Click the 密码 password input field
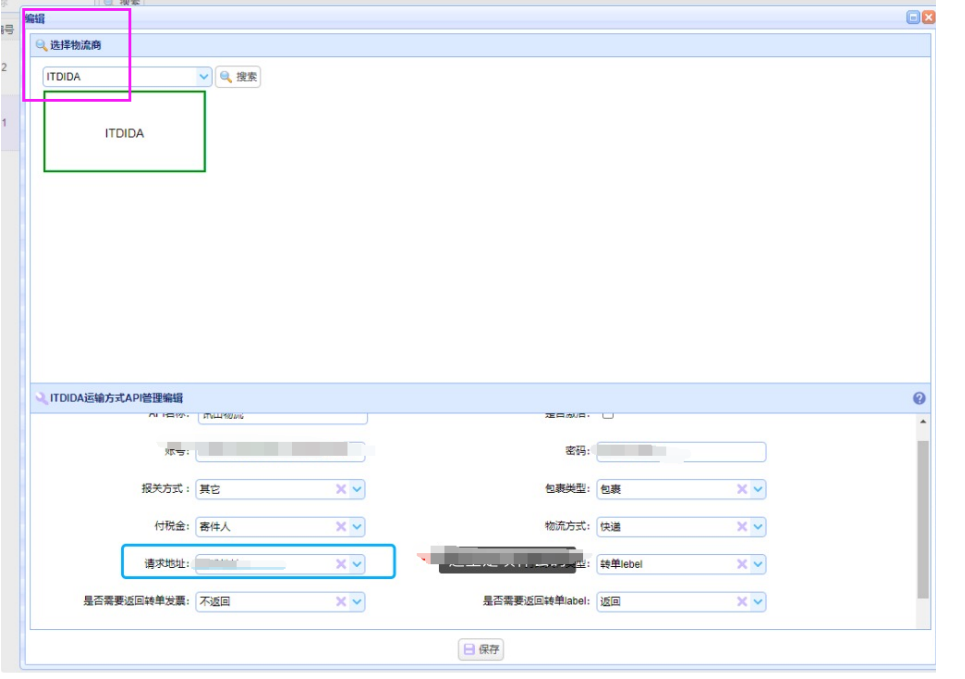Viewport: 965px width, 679px height. point(681,451)
